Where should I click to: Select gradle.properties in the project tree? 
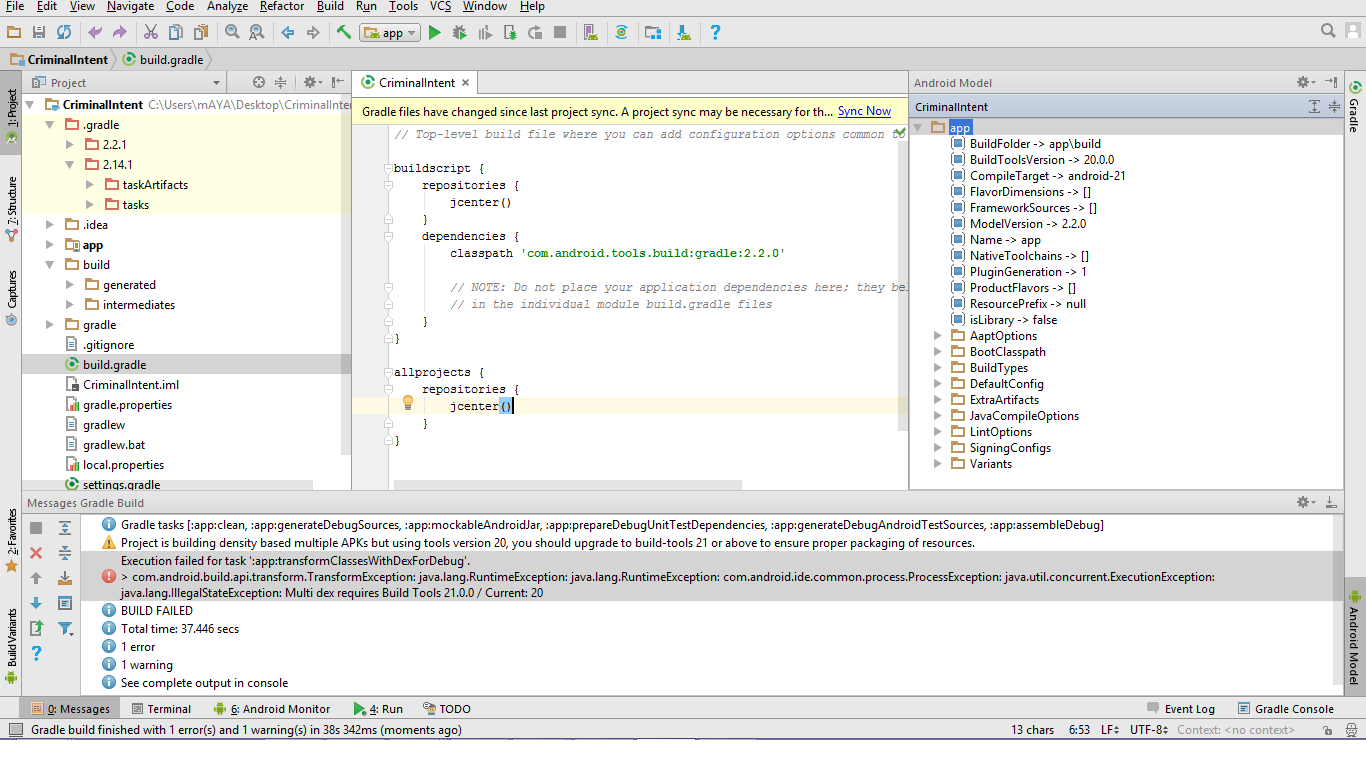(x=127, y=405)
